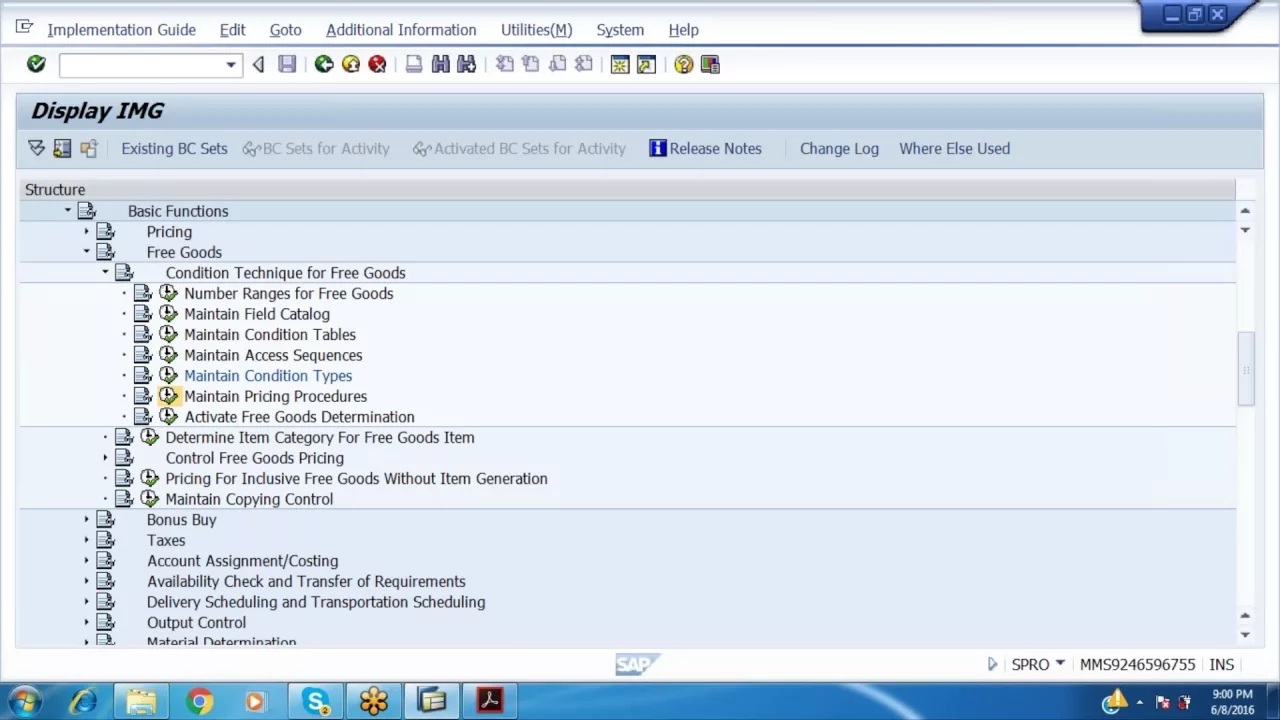Click the Release Notes info icon
Screen dimensions: 1280x720
pos(657,148)
